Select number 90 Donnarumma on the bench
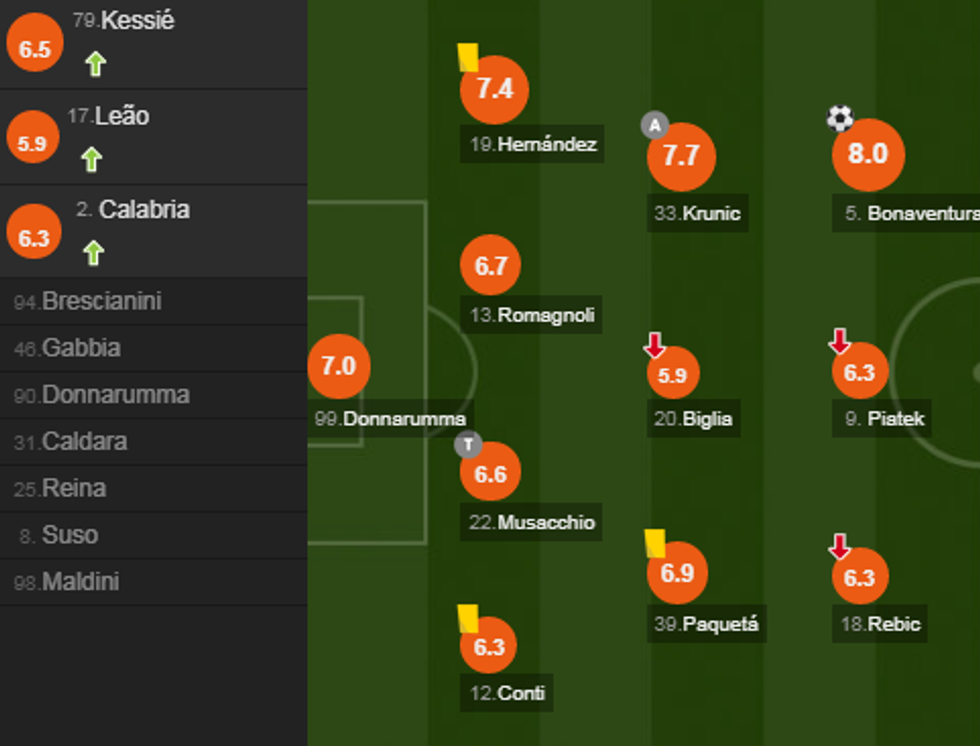980x746 pixels. (115, 395)
